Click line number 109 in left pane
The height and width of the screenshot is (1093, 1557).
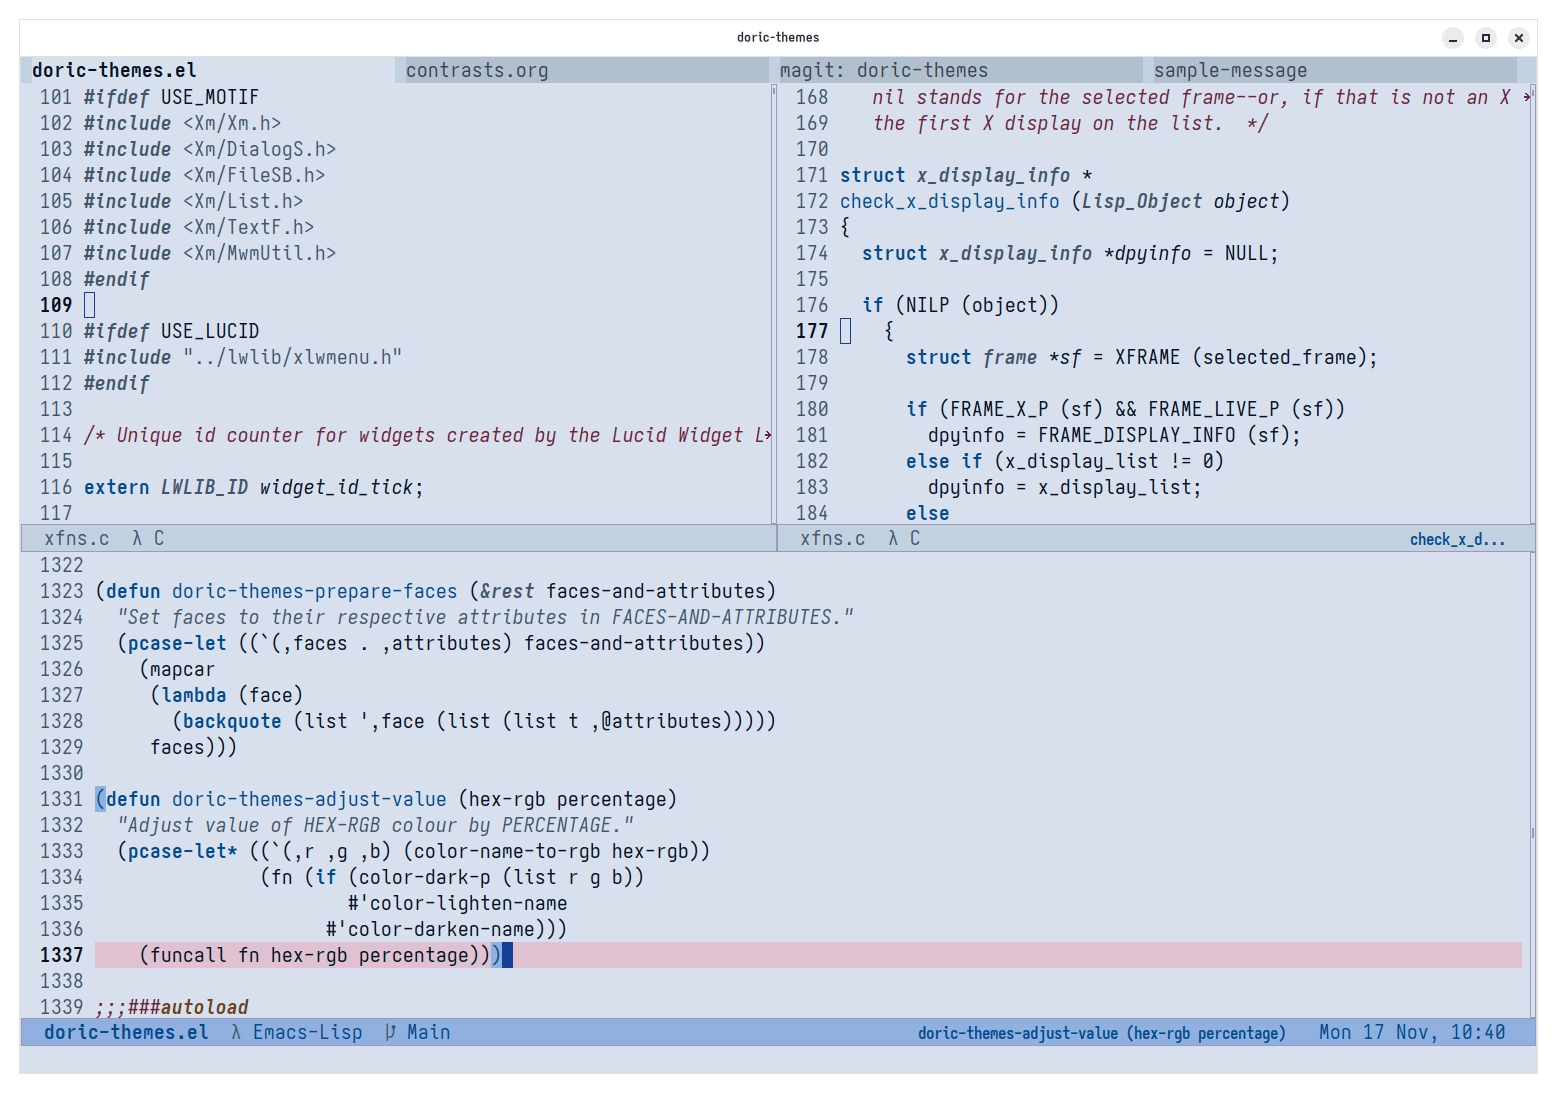click(x=56, y=305)
